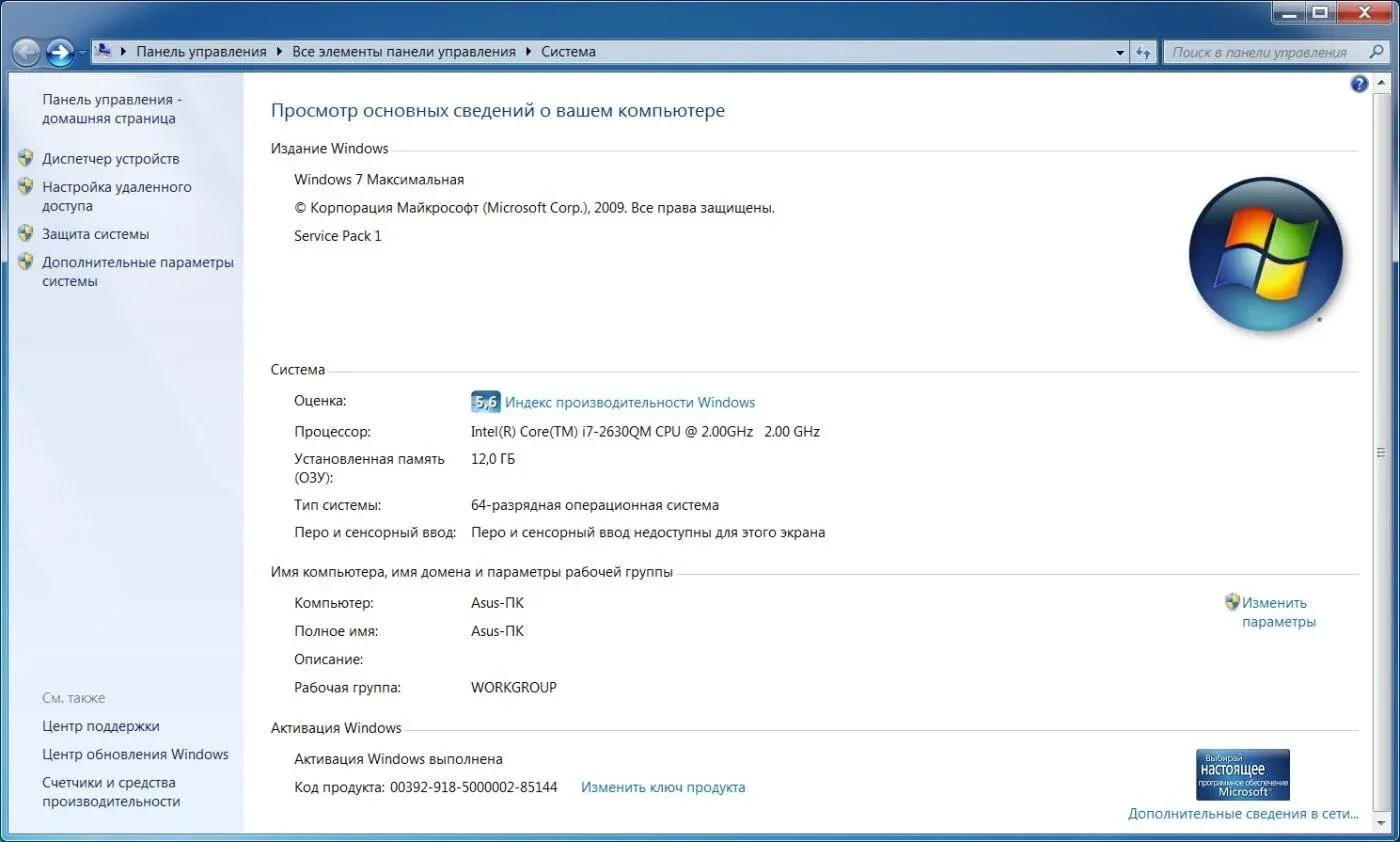Screen dimensions: 1400x842
Task: Open Индекс производительности Windows link
Action: 630,402
